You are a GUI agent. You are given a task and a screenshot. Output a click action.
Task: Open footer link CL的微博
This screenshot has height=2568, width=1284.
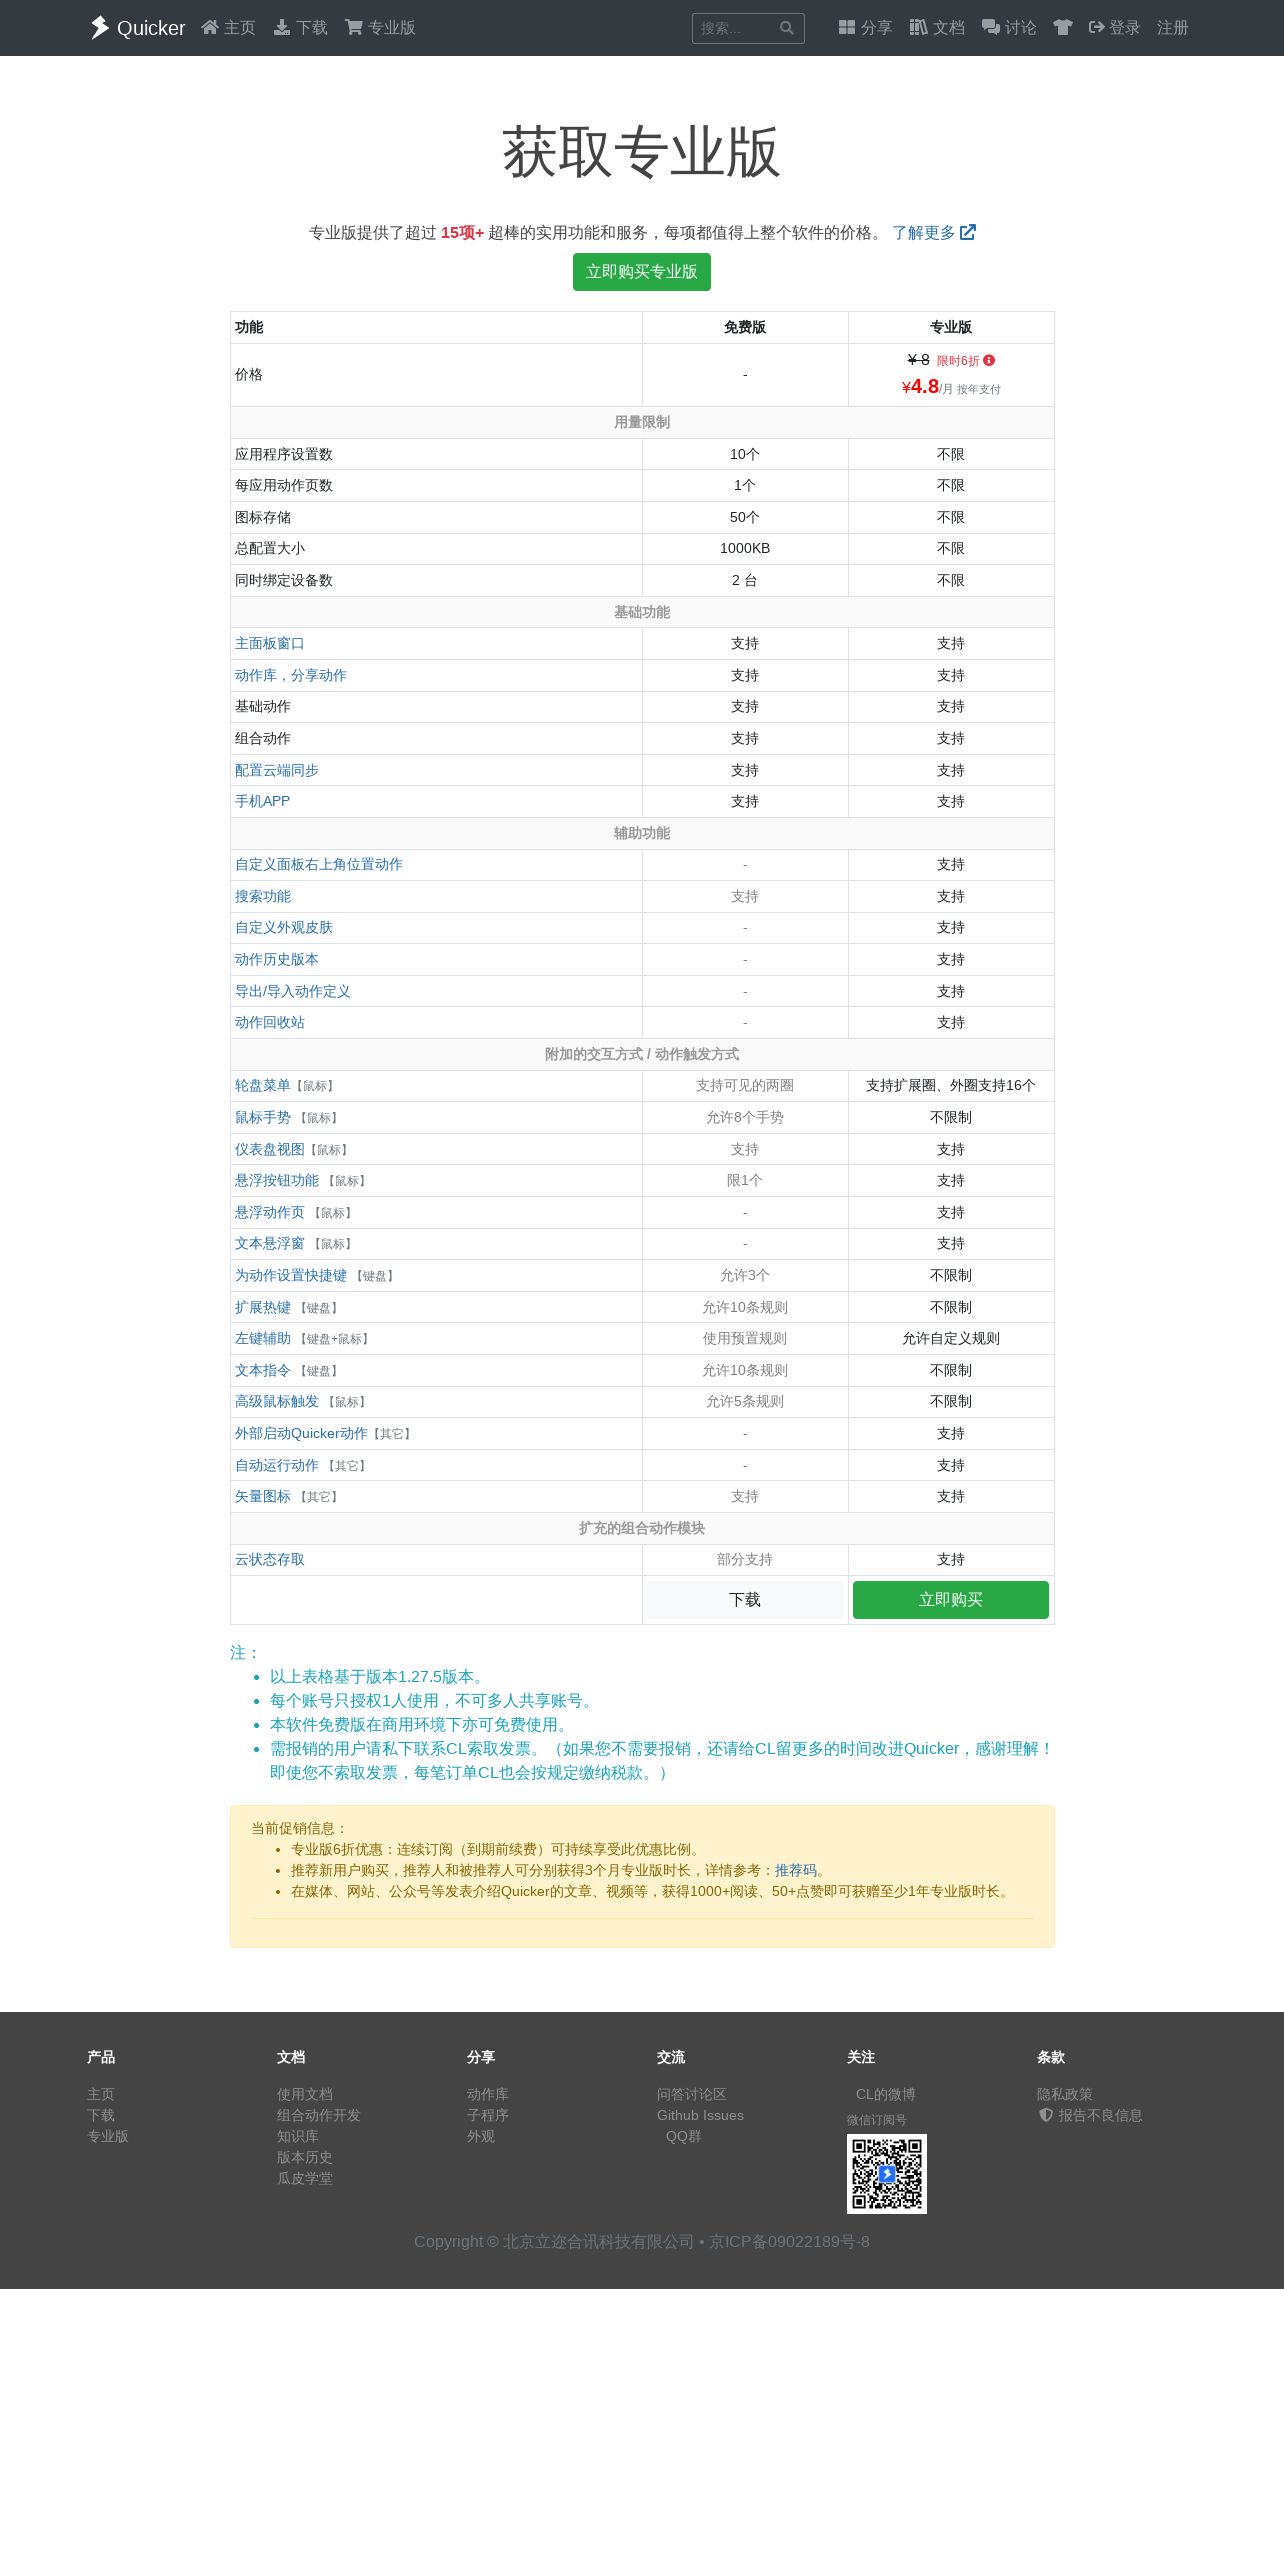click(886, 2094)
